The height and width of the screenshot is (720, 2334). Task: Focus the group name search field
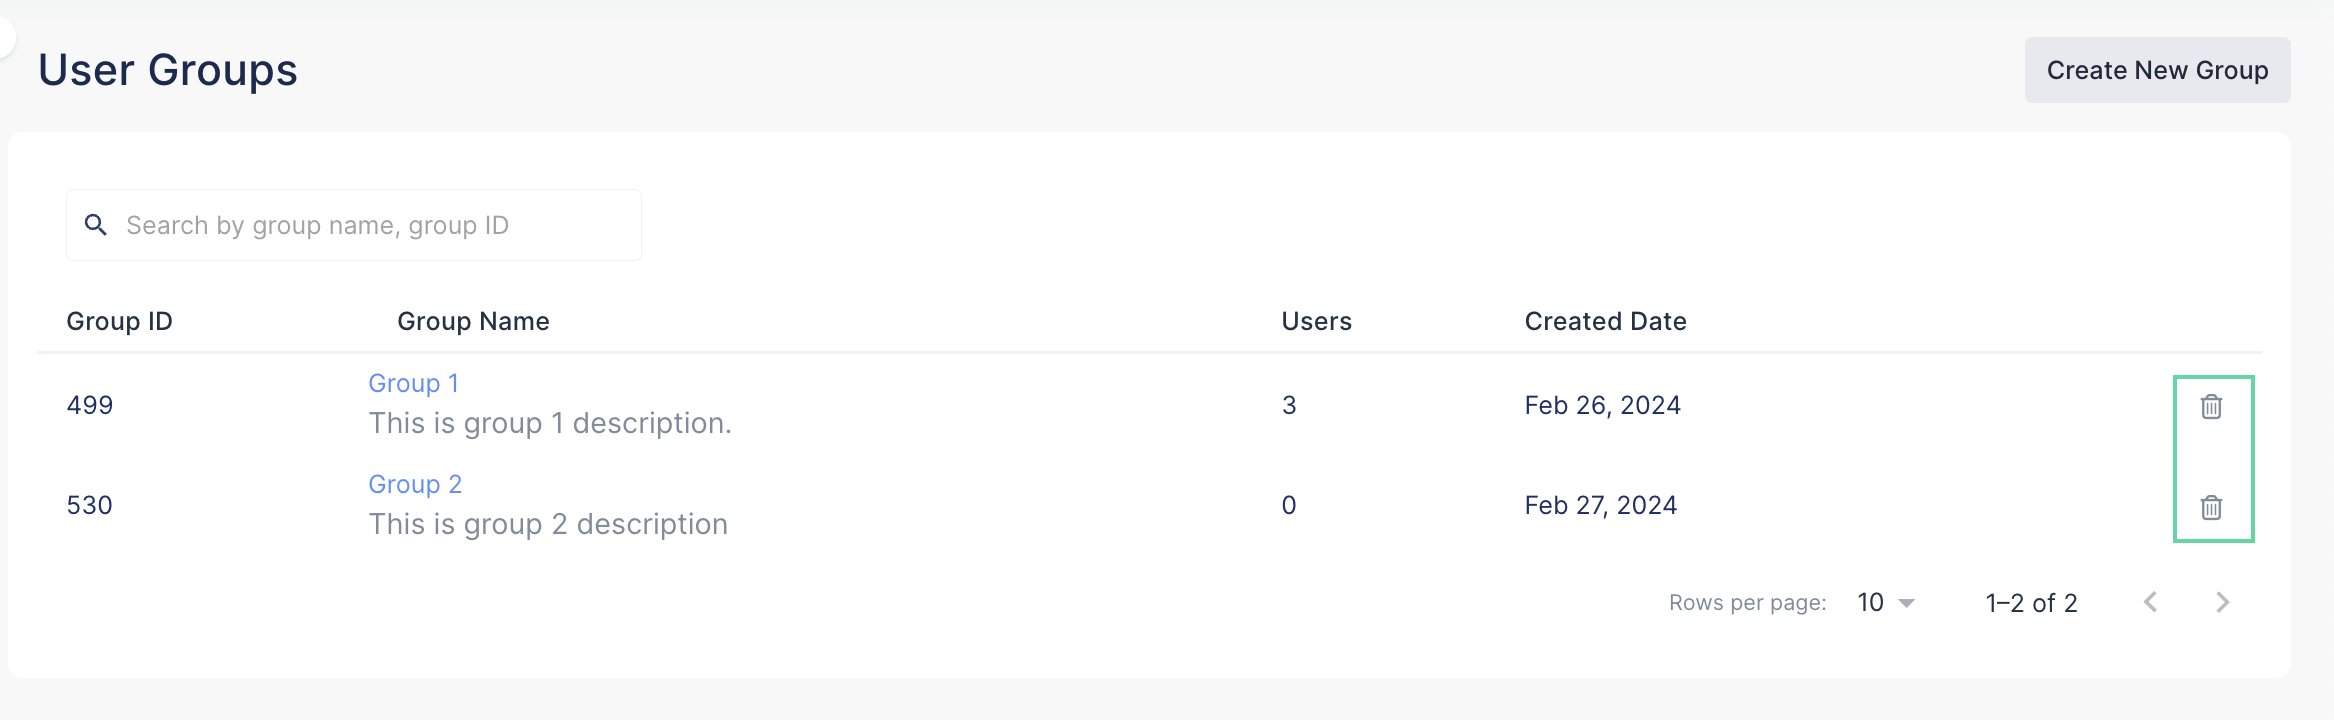tap(370, 225)
